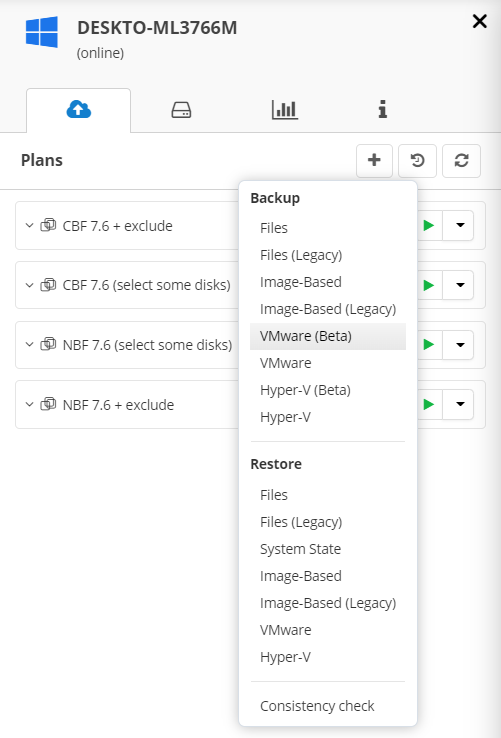Image resolution: width=501 pixels, height=738 pixels.
Task: Run the NBF 7.6 + exclude plan
Action: click(x=429, y=404)
